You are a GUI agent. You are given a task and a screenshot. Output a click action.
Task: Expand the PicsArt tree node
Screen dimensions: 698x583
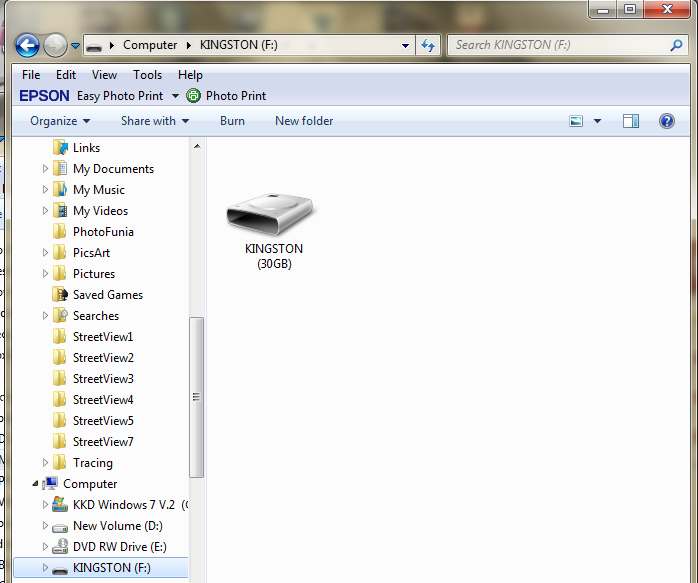pyautogui.click(x=45, y=253)
